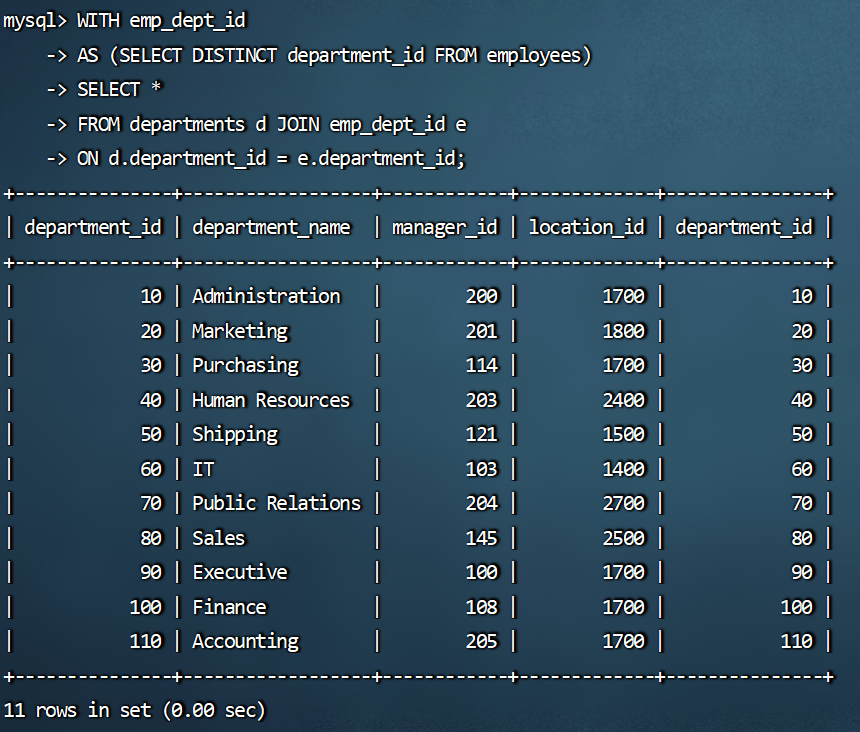This screenshot has width=860, height=732.
Task: Click the "11 rows in set" status line
Action: tap(135, 710)
